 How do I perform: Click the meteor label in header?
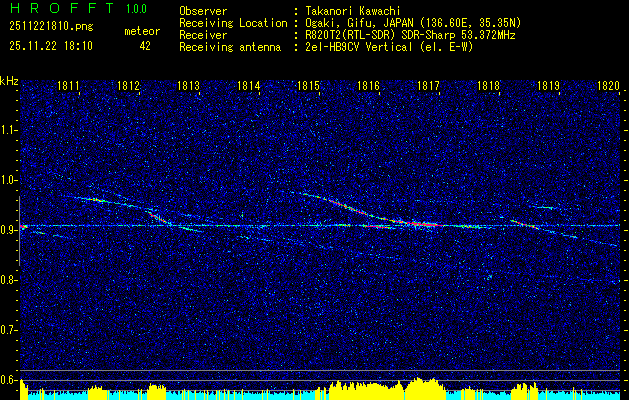coord(141,31)
